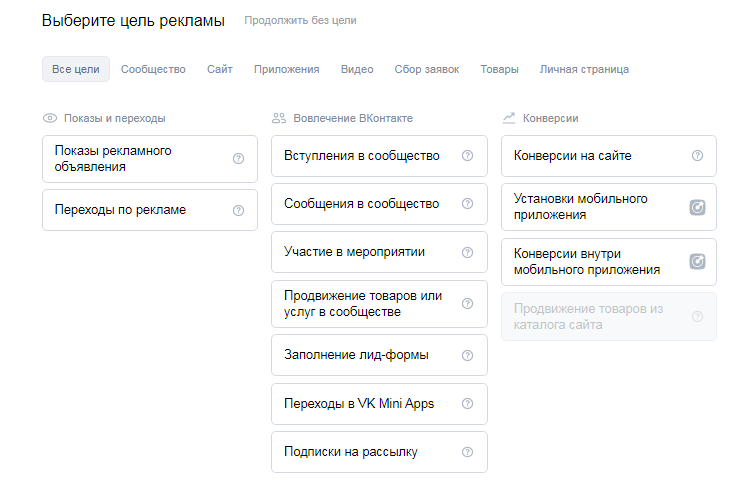
Task: Click help icon beside Показы рекламного объявления
Action: pos(238,159)
